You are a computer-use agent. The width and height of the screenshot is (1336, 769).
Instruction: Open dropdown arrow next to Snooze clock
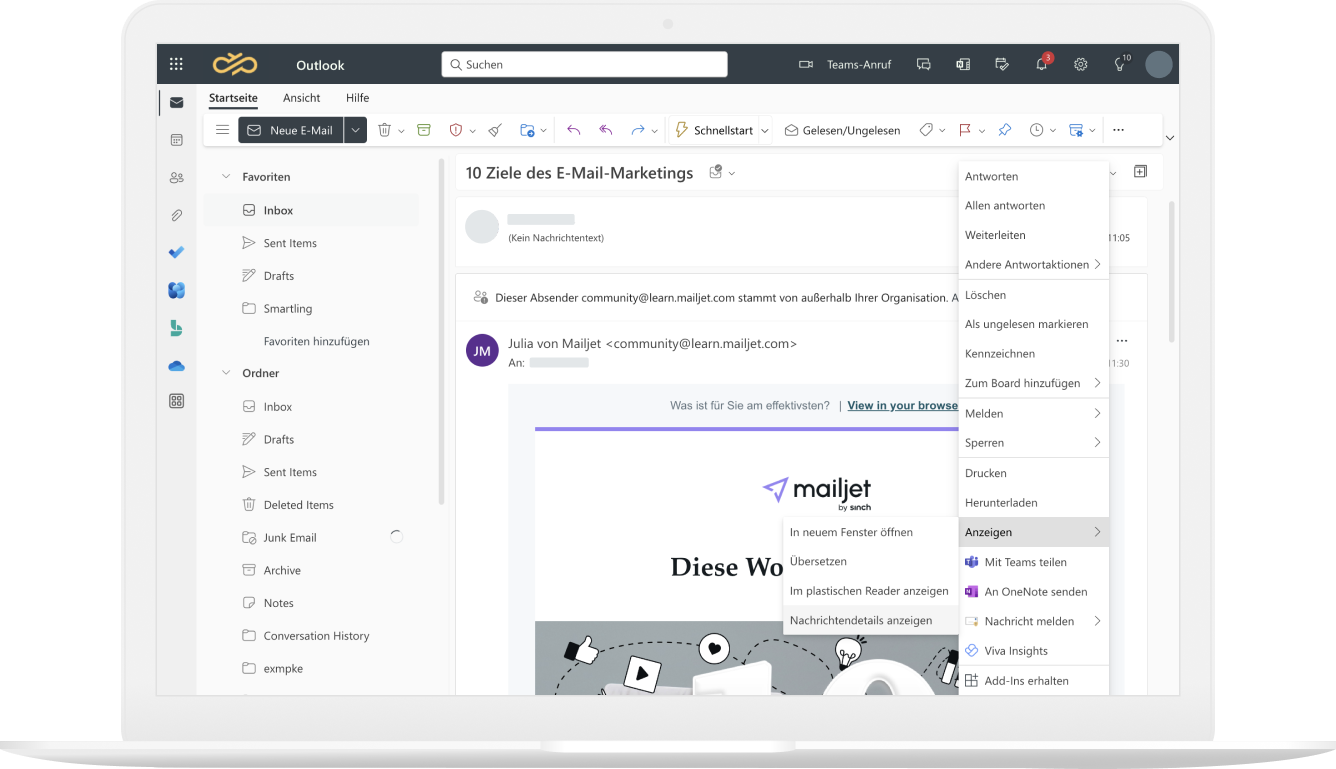click(x=1053, y=131)
